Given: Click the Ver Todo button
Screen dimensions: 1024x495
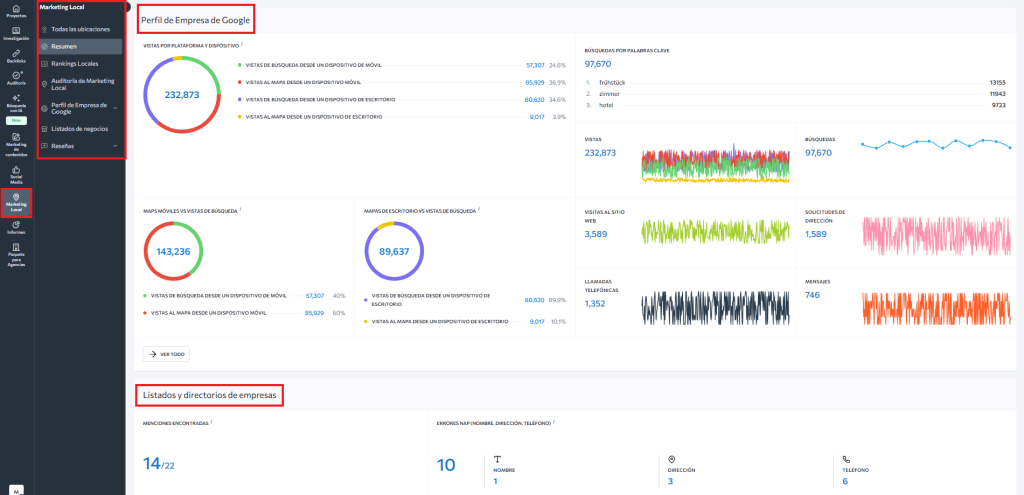Looking at the screenshot, I should coord(166,354).
